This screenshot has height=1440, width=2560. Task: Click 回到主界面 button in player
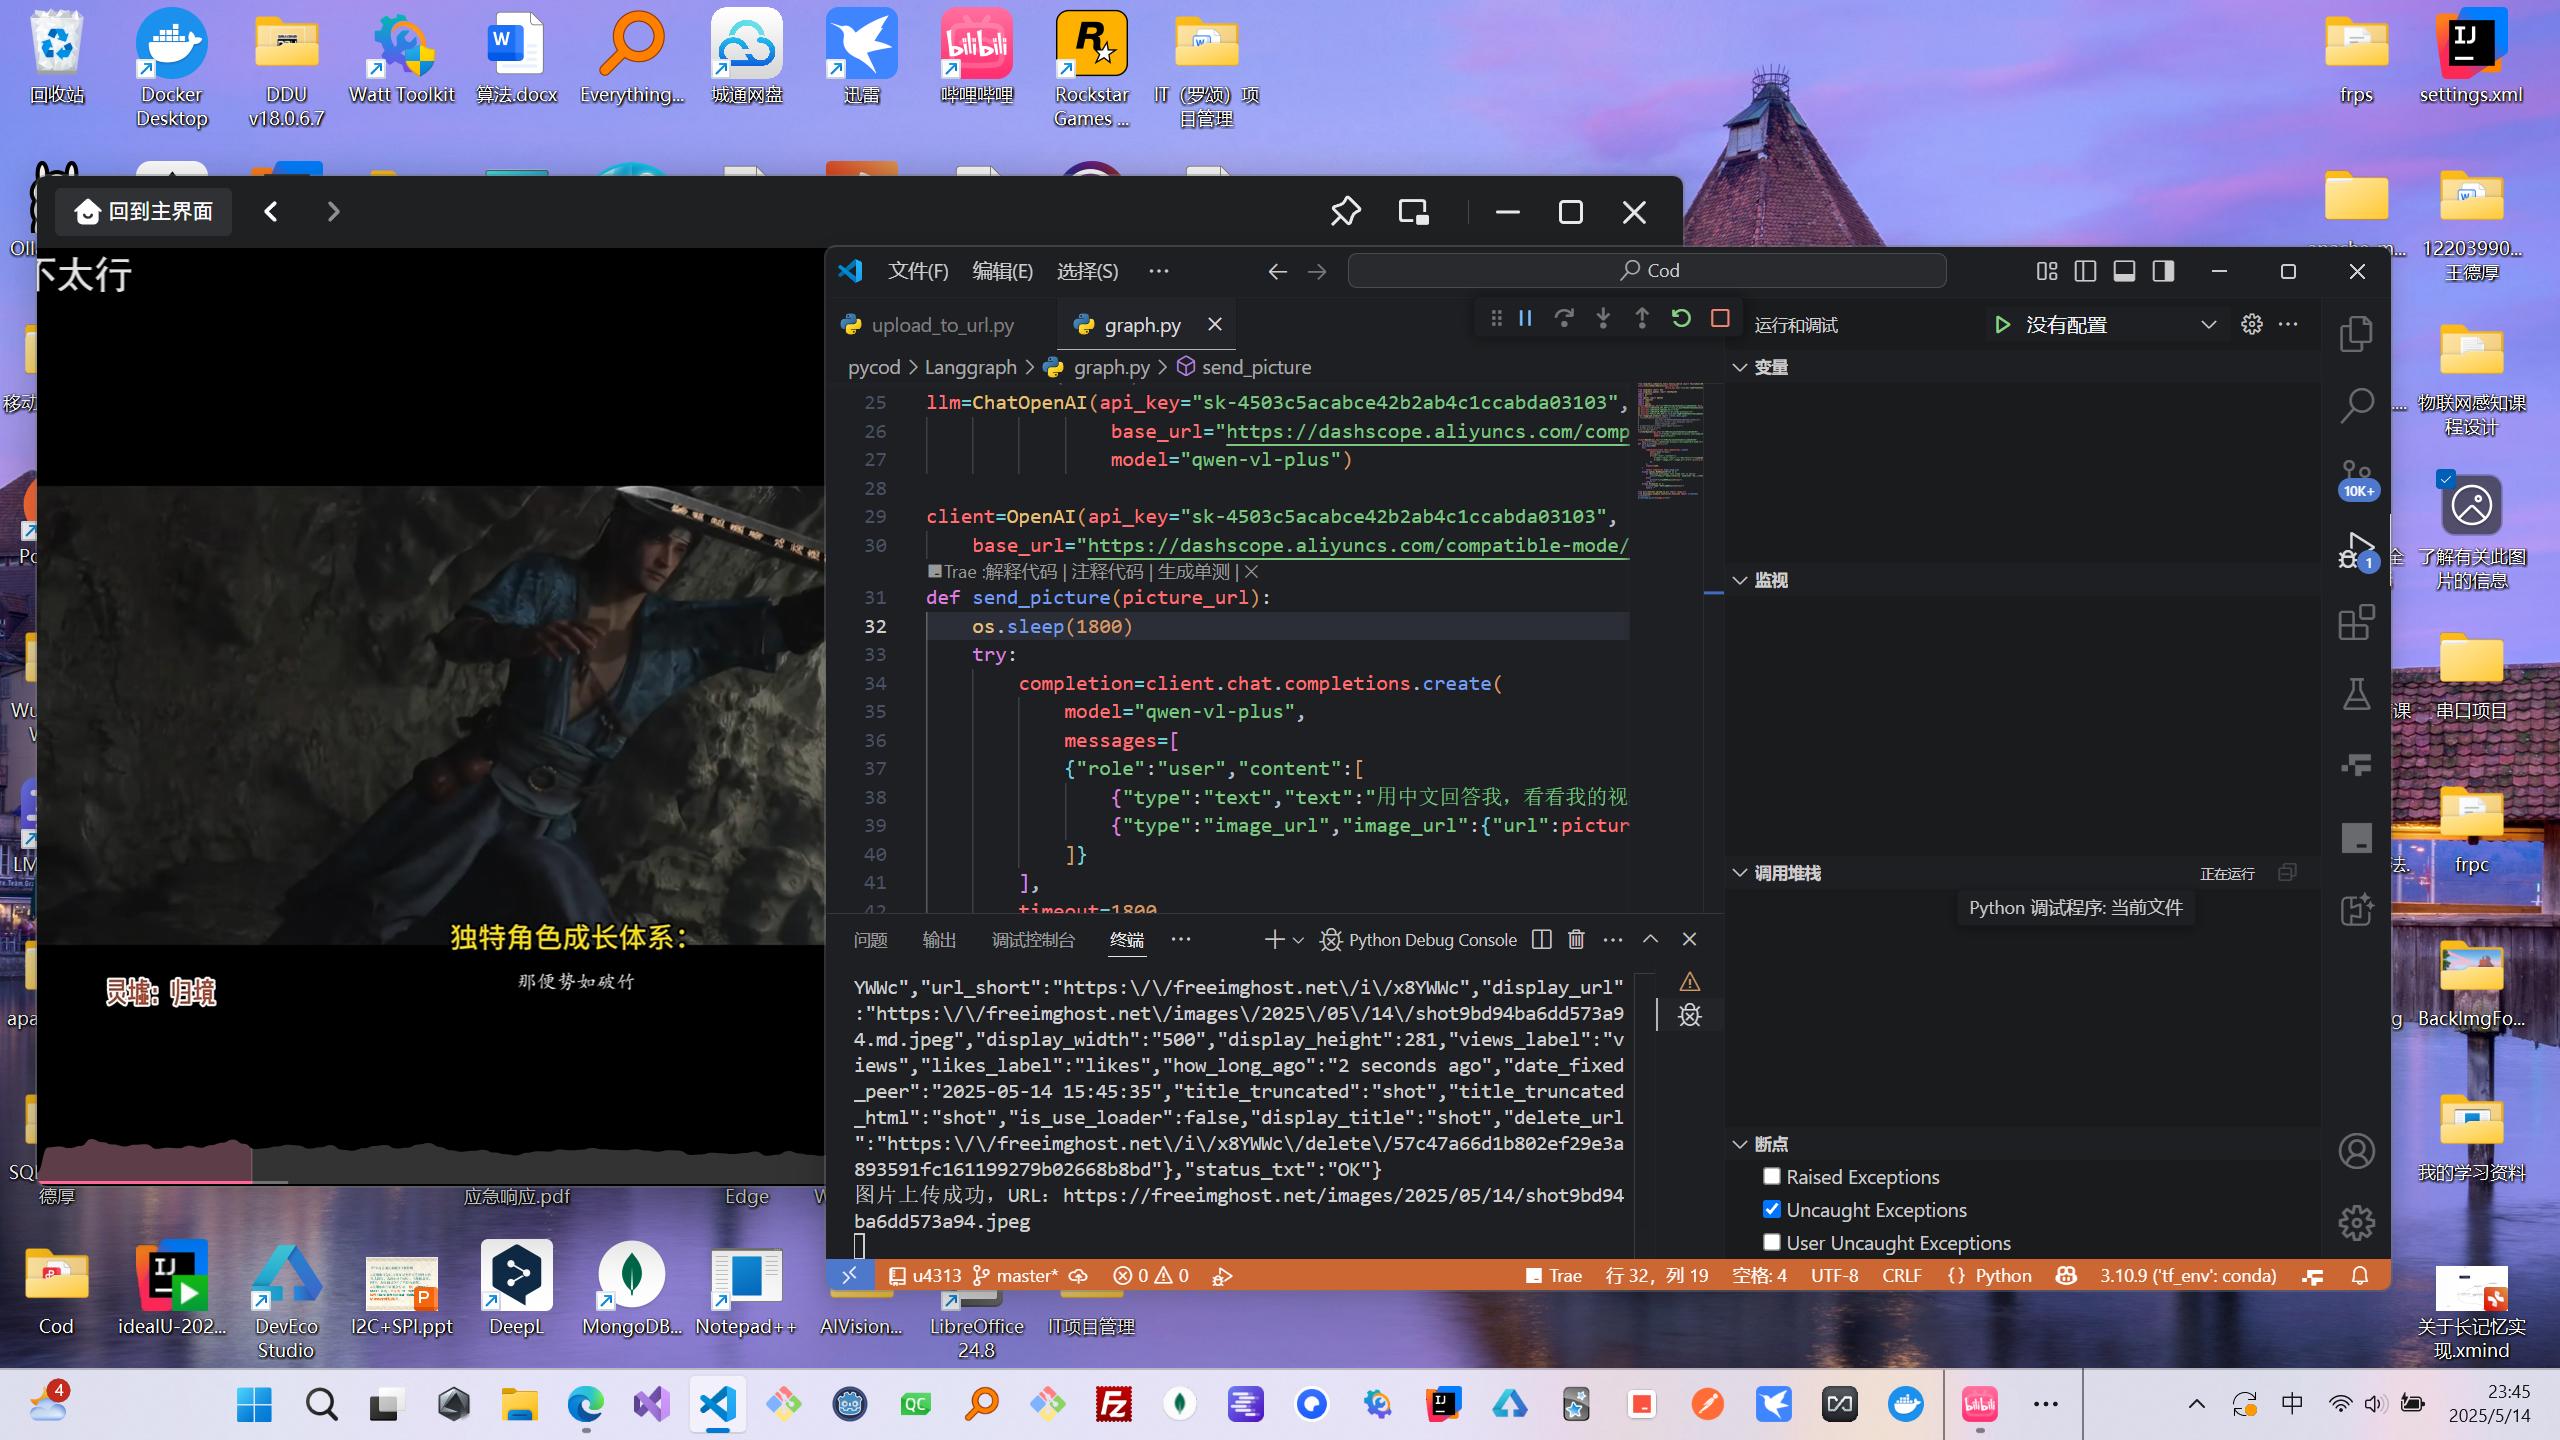[x=144, y=212]
